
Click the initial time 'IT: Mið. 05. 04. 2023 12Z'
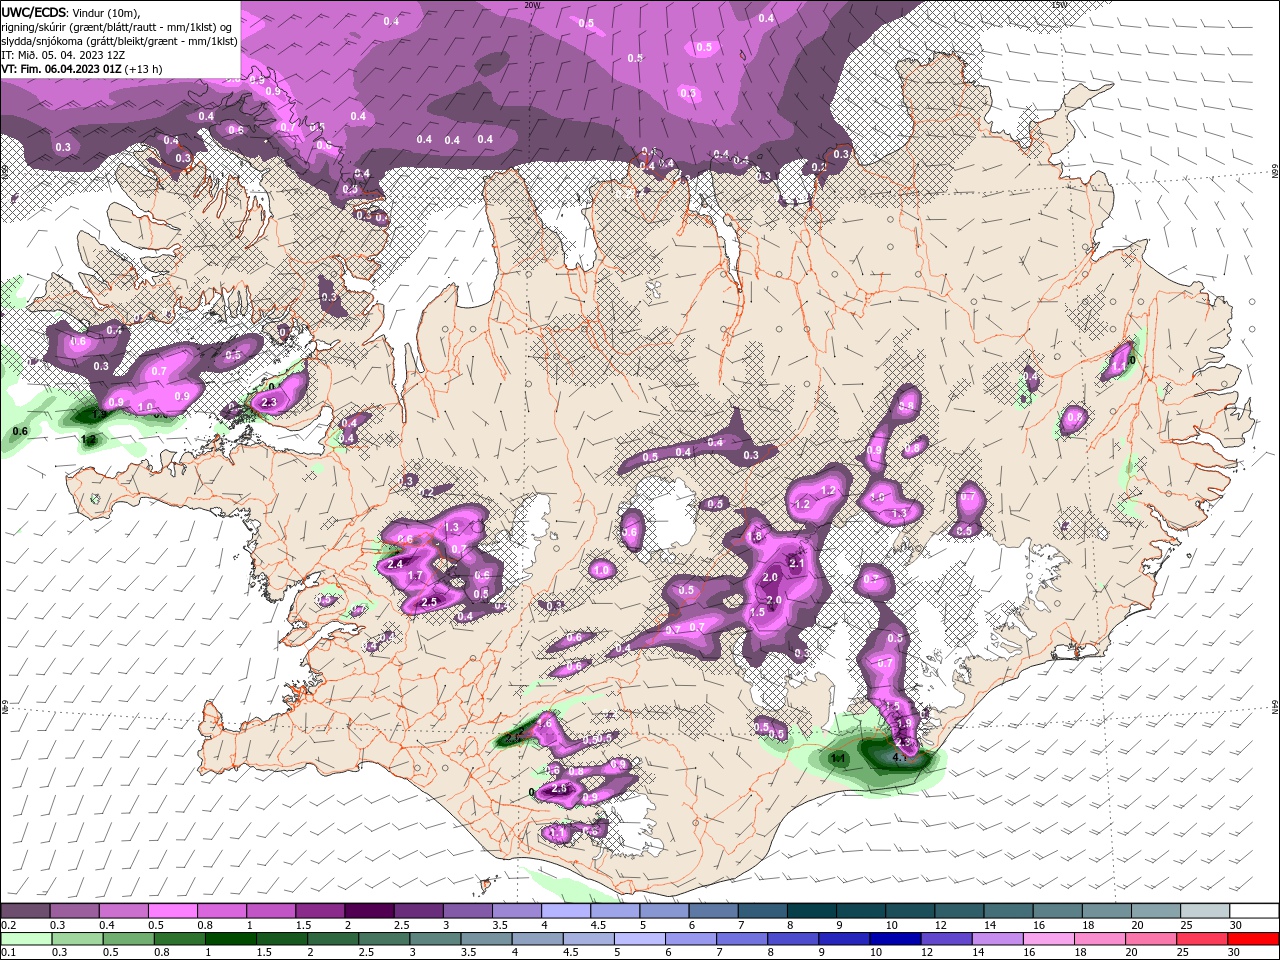click(63, 55)
